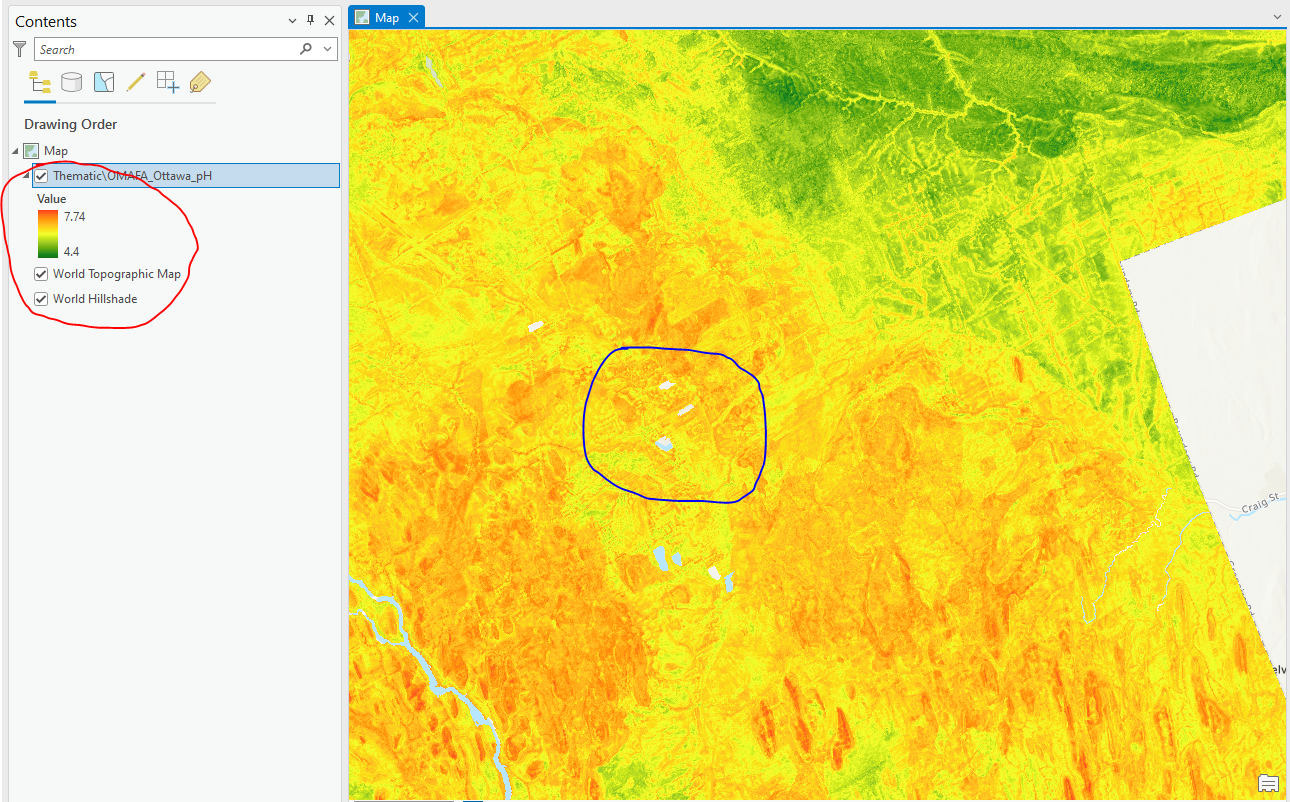
Task: Hide the World Hillshade basemap layer
Action: 40,298
